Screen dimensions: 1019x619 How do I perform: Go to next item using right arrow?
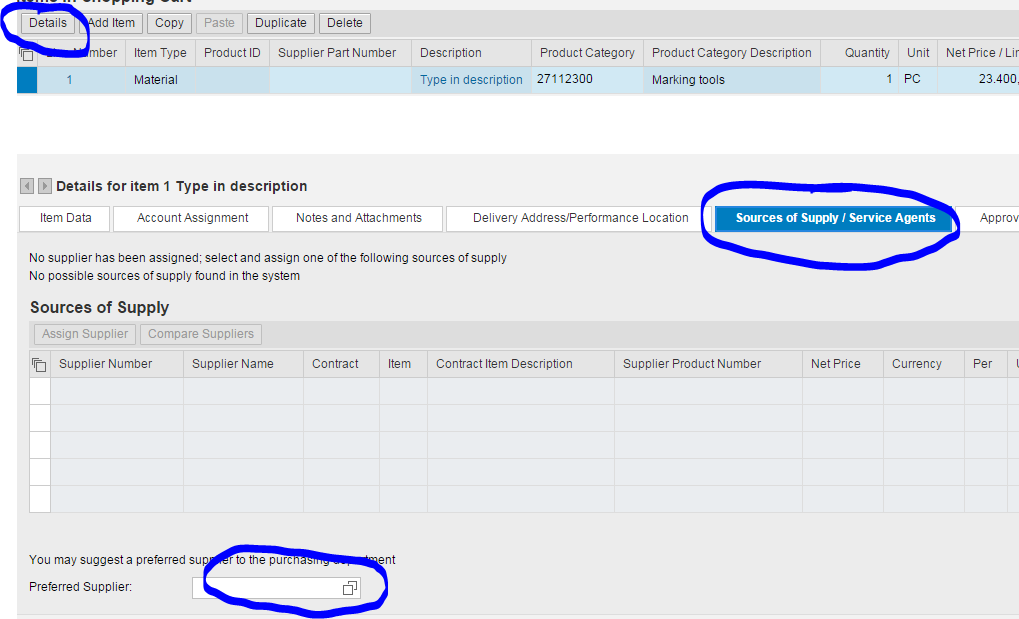click(44, 186)
